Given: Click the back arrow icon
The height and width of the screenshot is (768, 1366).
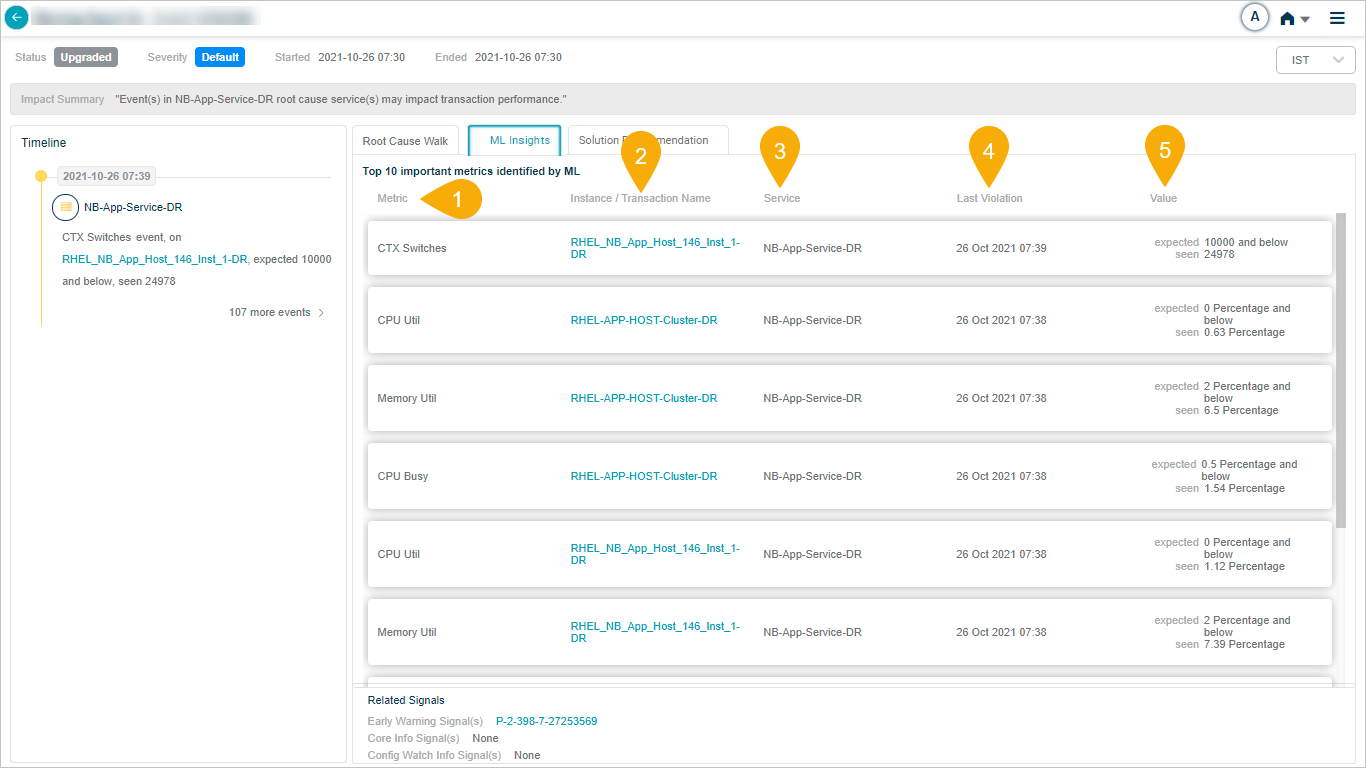Looking at the screenshot, I should pyautogui.click(x=17, y=18).
